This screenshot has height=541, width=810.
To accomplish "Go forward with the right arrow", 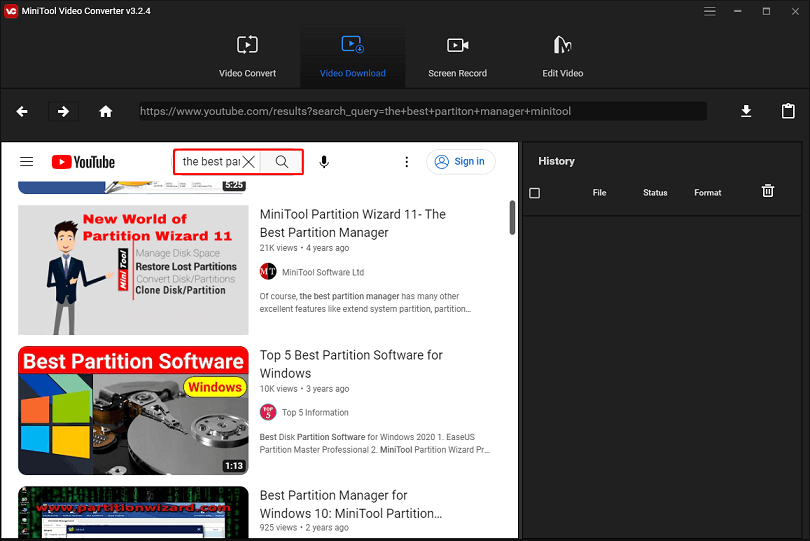I will pos(63,111).
